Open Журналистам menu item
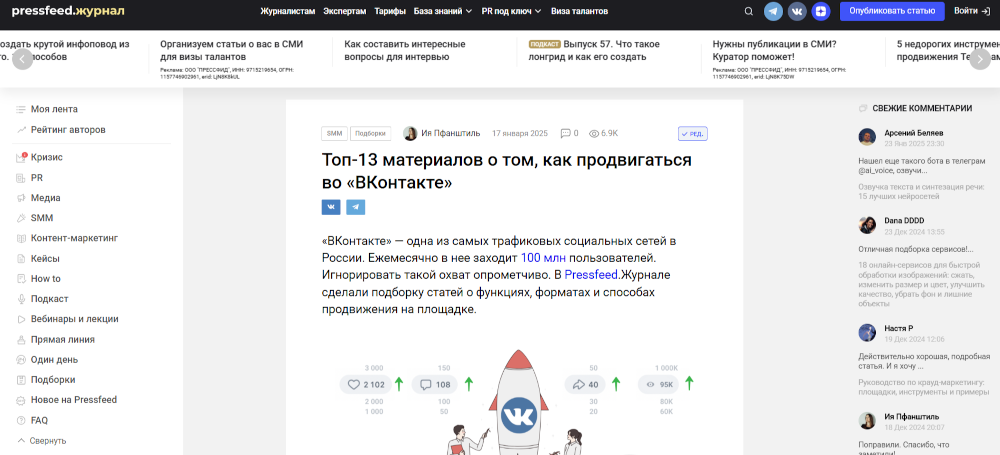The height and width of the screenshot is (455, 1000). click(288, 11)
